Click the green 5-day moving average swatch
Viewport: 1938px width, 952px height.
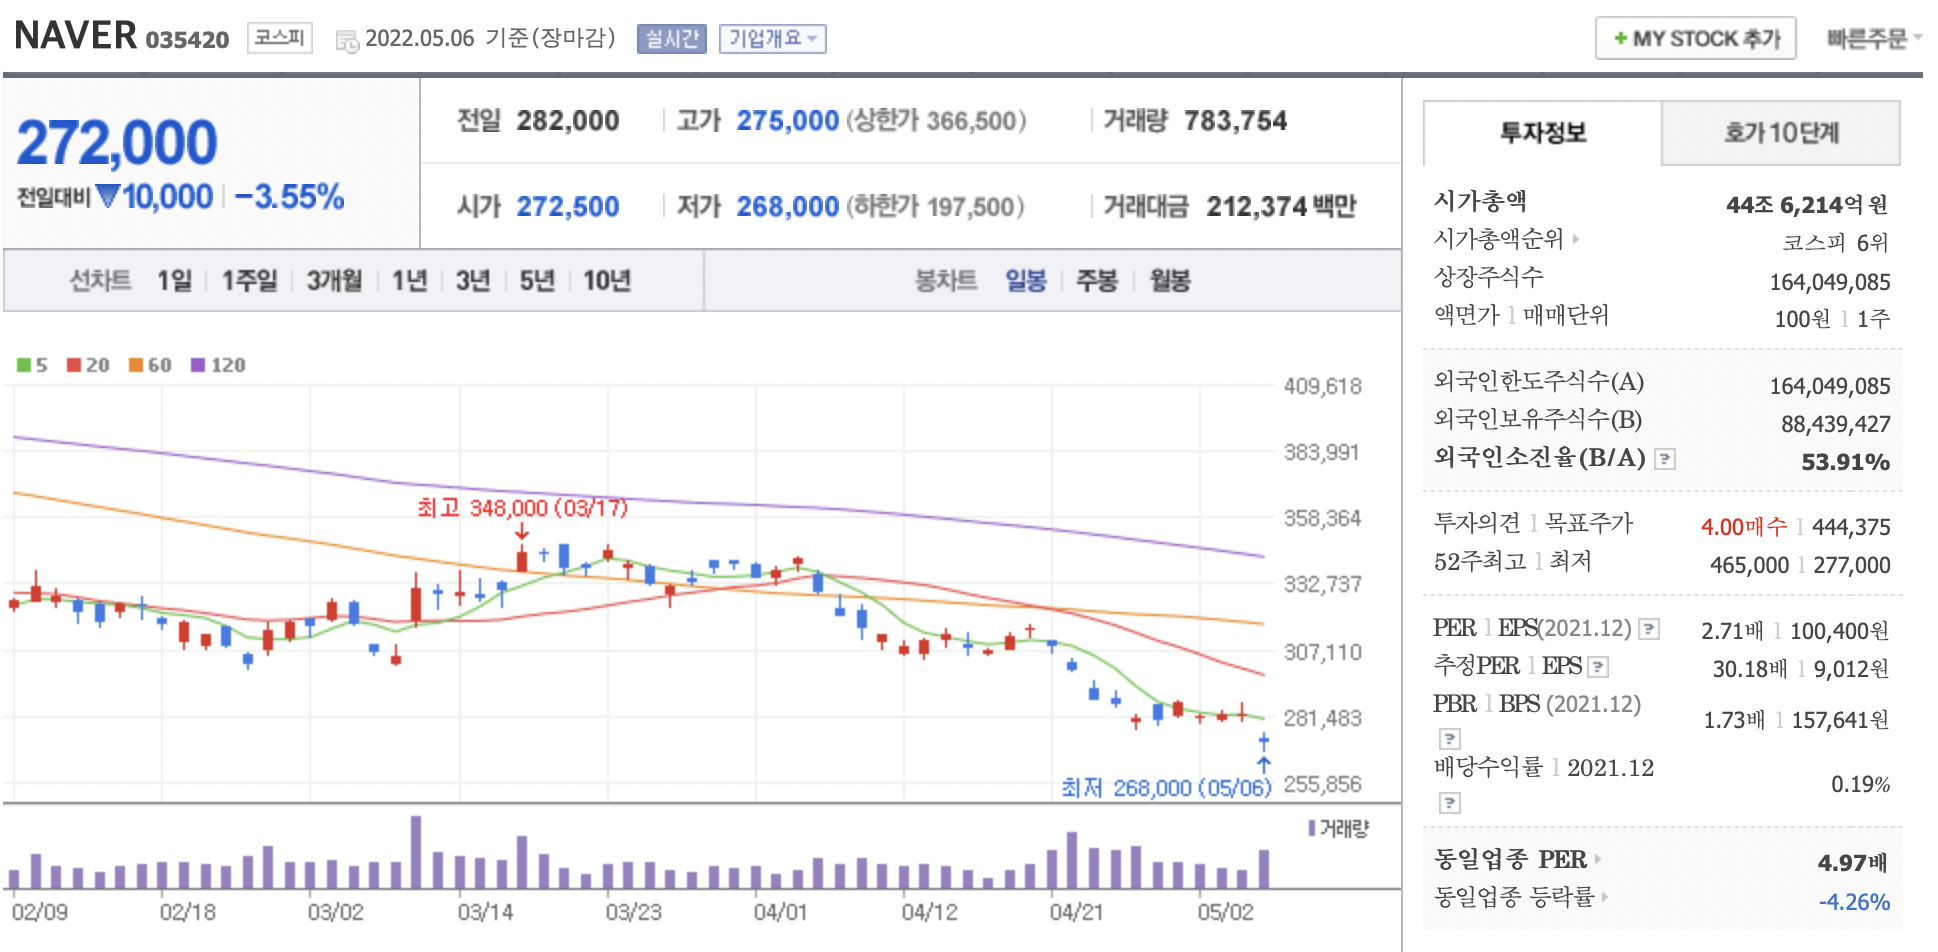pyautogui.click(x=24, y=365)
